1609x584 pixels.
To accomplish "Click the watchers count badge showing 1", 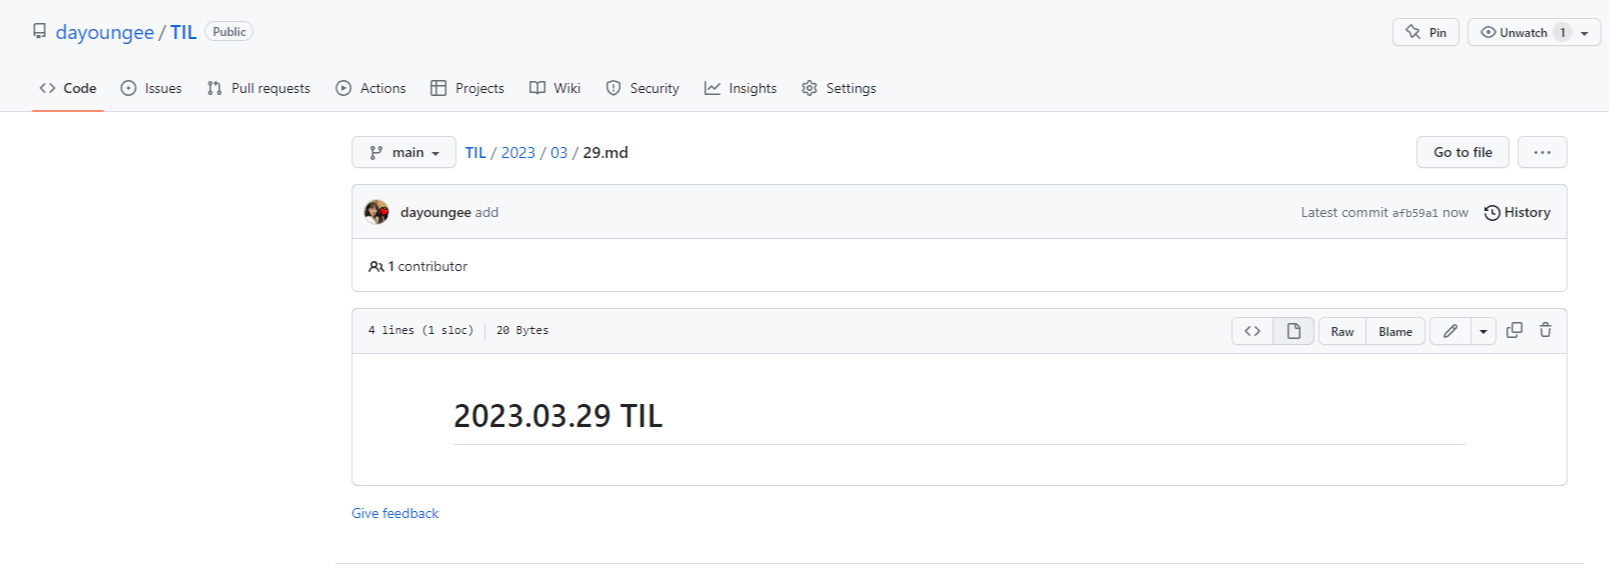I will [1563, 32].
